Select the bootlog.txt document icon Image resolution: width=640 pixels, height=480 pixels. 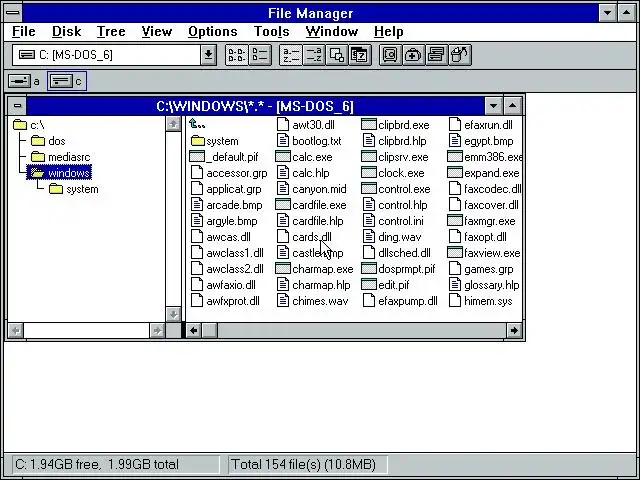point(283,141)
